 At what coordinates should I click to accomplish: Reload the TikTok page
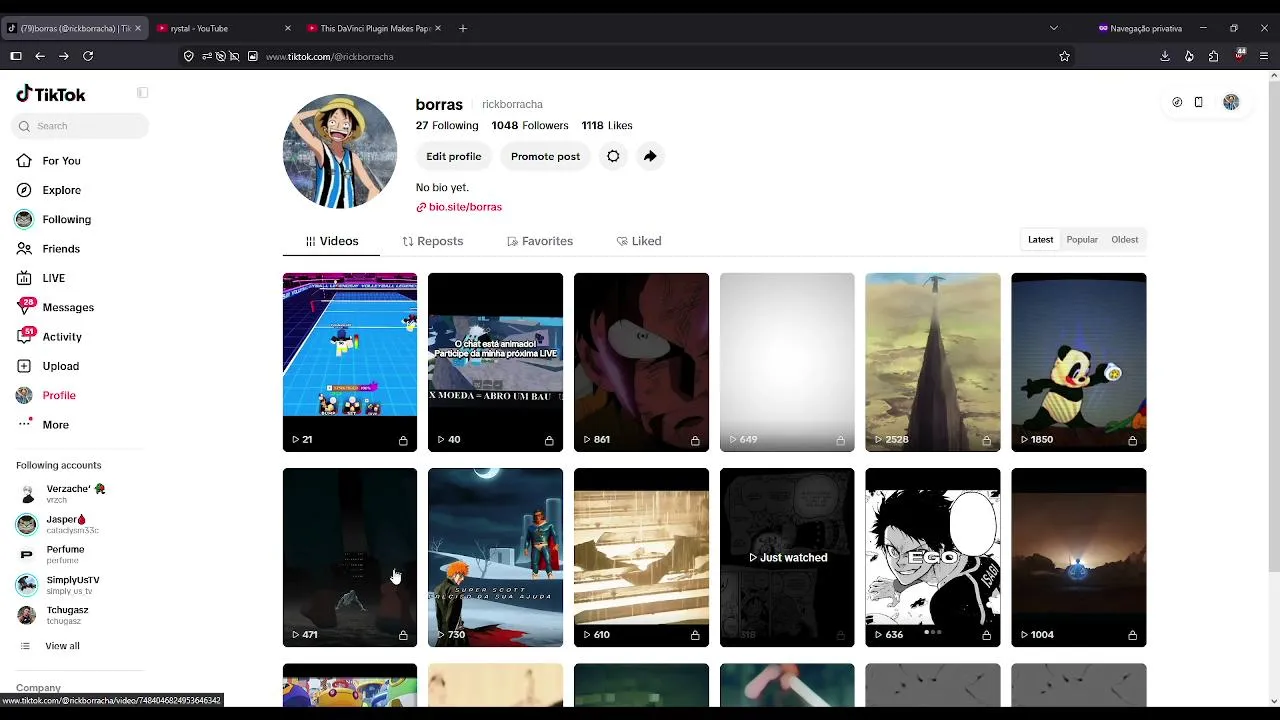88,56
